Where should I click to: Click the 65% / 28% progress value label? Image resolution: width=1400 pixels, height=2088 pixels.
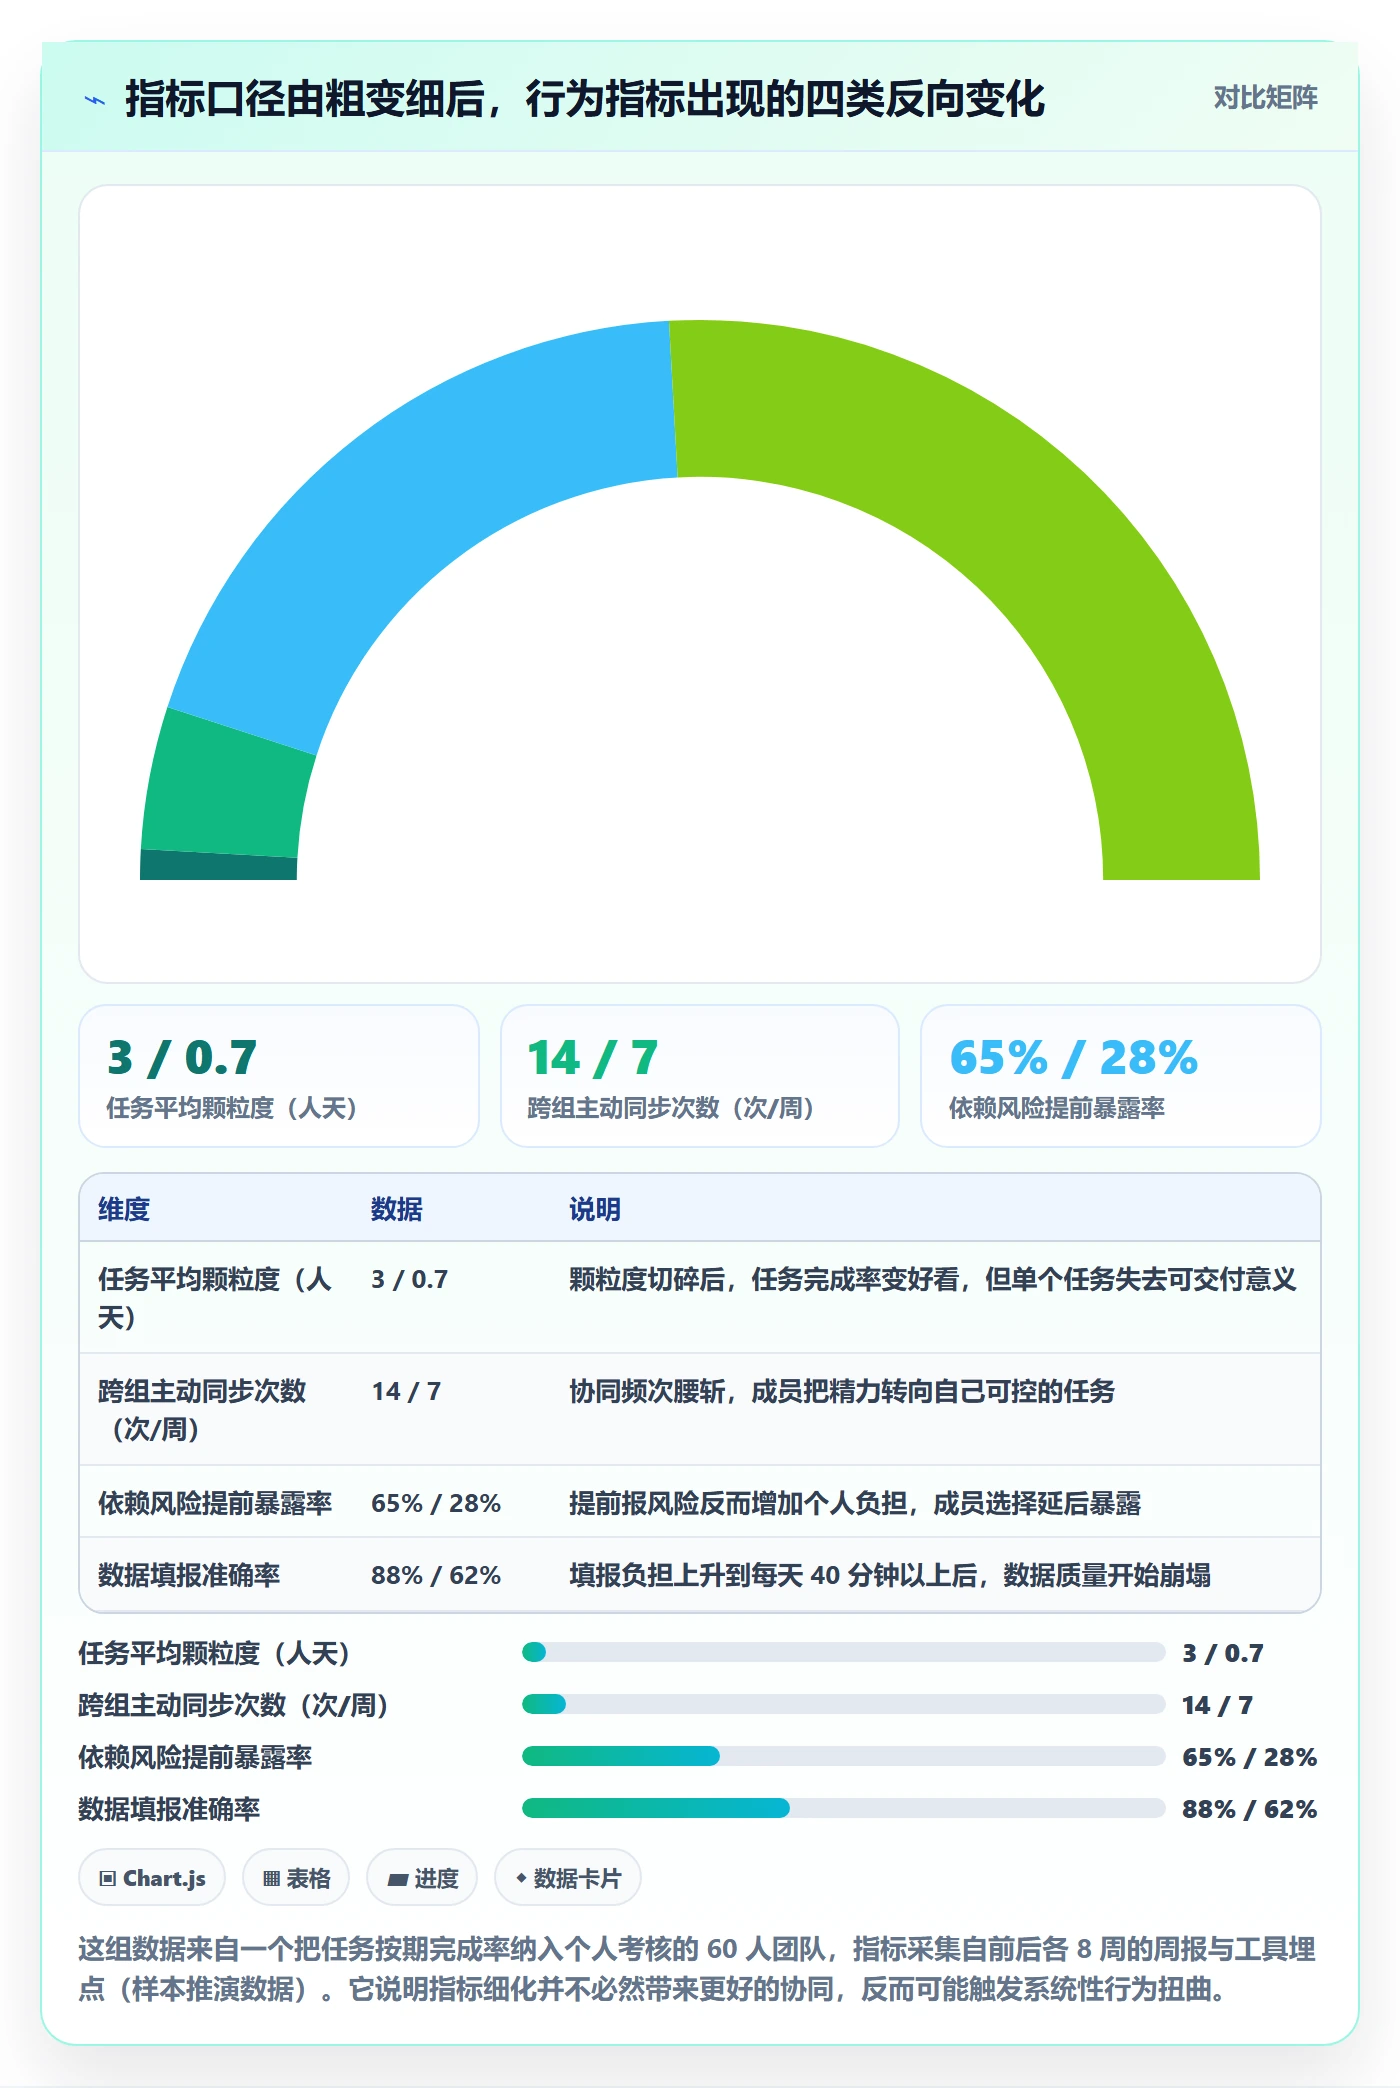pyautogui.click(x=1249, y=1757)
